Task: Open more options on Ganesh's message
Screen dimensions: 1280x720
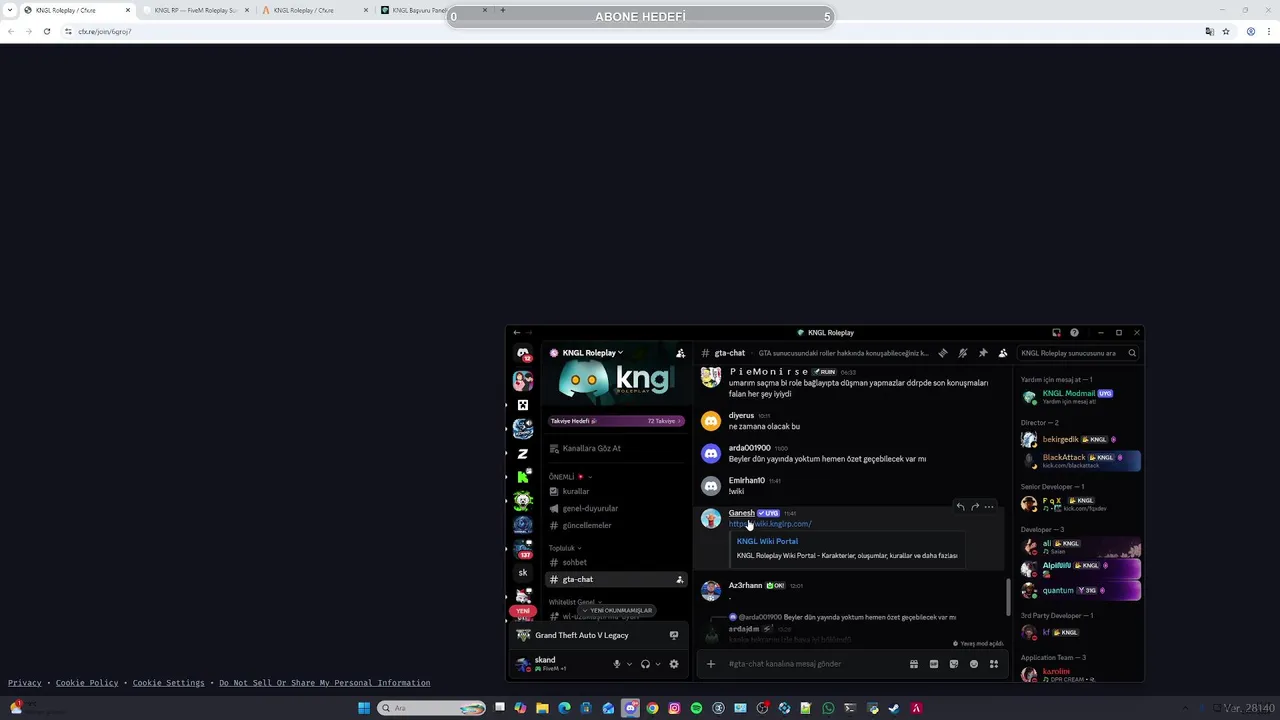Action: [x=989, y=507]
